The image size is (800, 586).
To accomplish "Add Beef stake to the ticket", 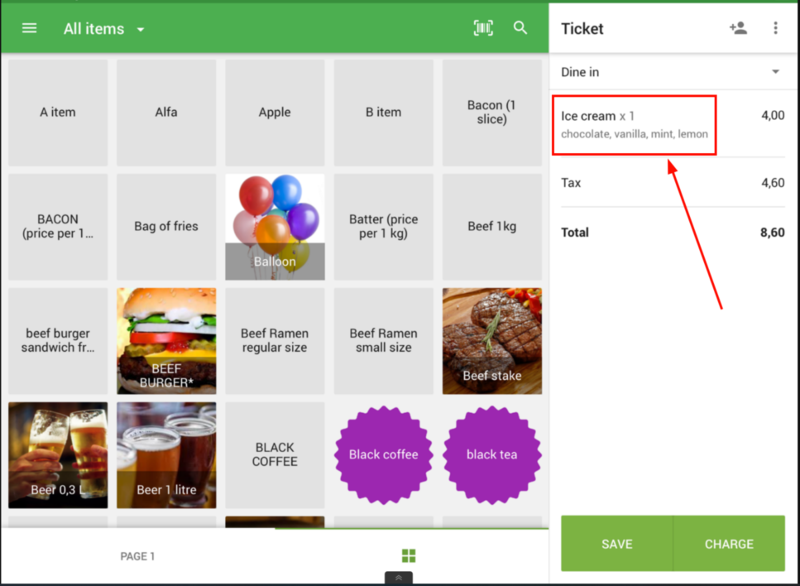I will (491, 341).
